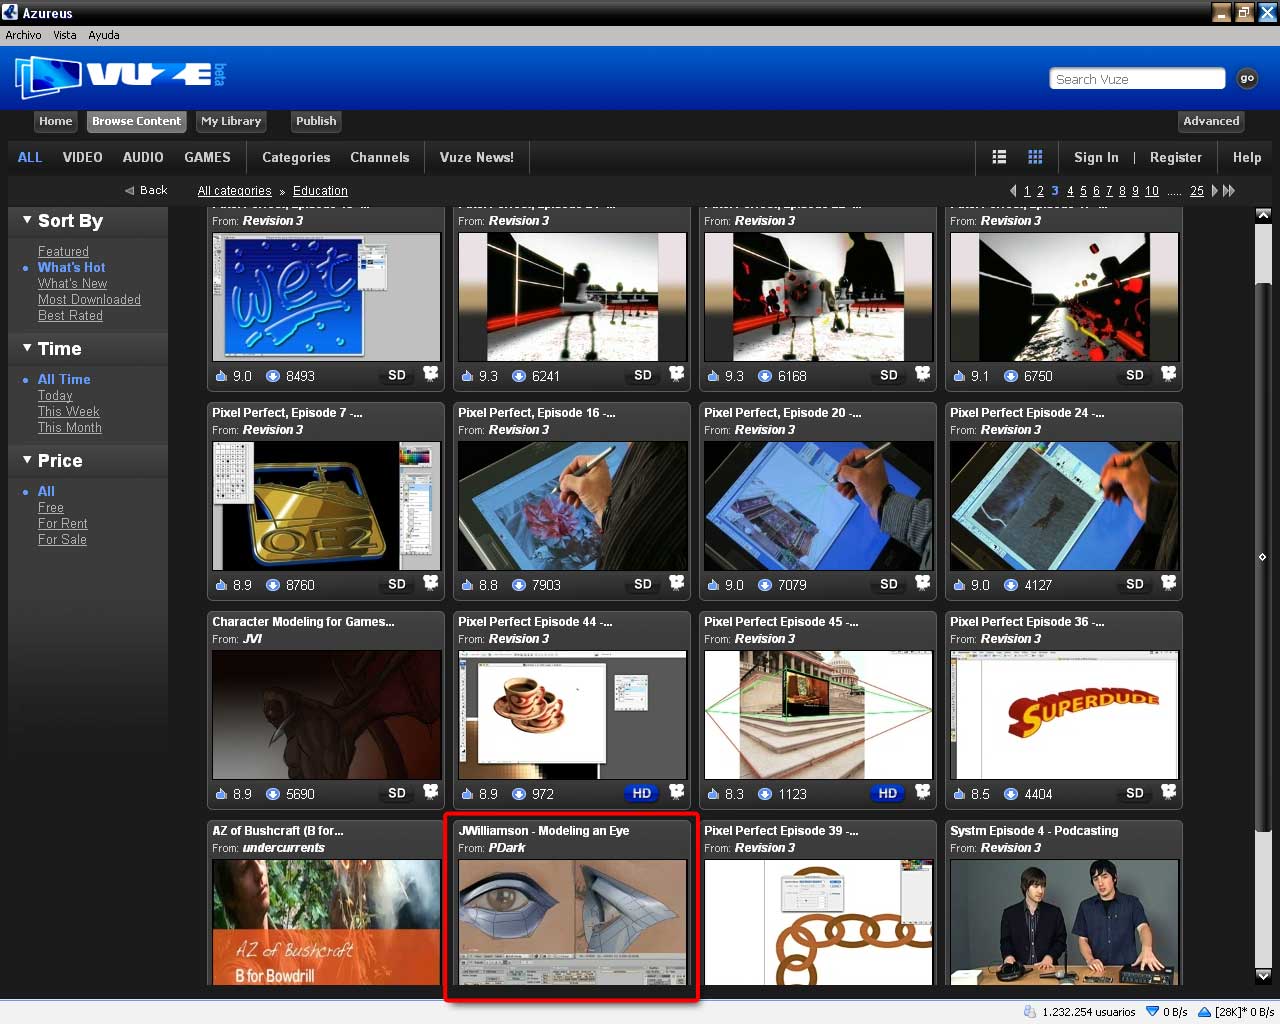Focus the Search Vuze input field
This screenshot has height=1024, width=1280.
1137,79
